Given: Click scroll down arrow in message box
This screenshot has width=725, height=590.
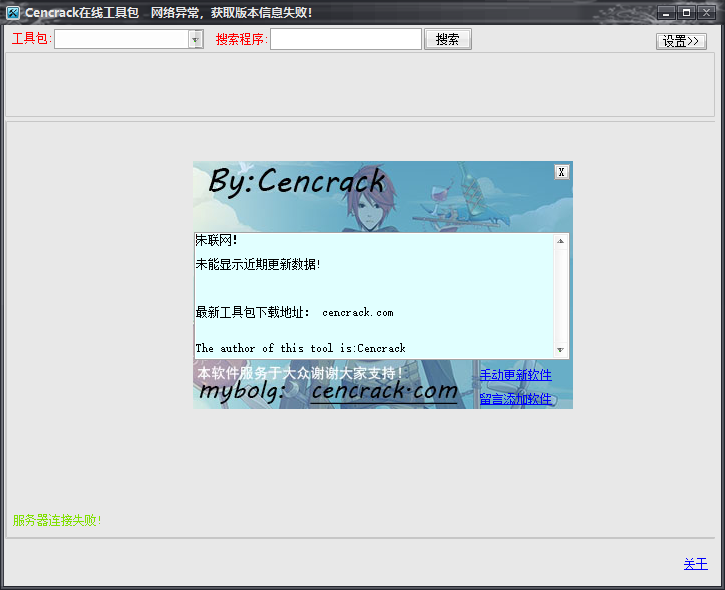Looking at the screenshot, I should tap(561, 350).
